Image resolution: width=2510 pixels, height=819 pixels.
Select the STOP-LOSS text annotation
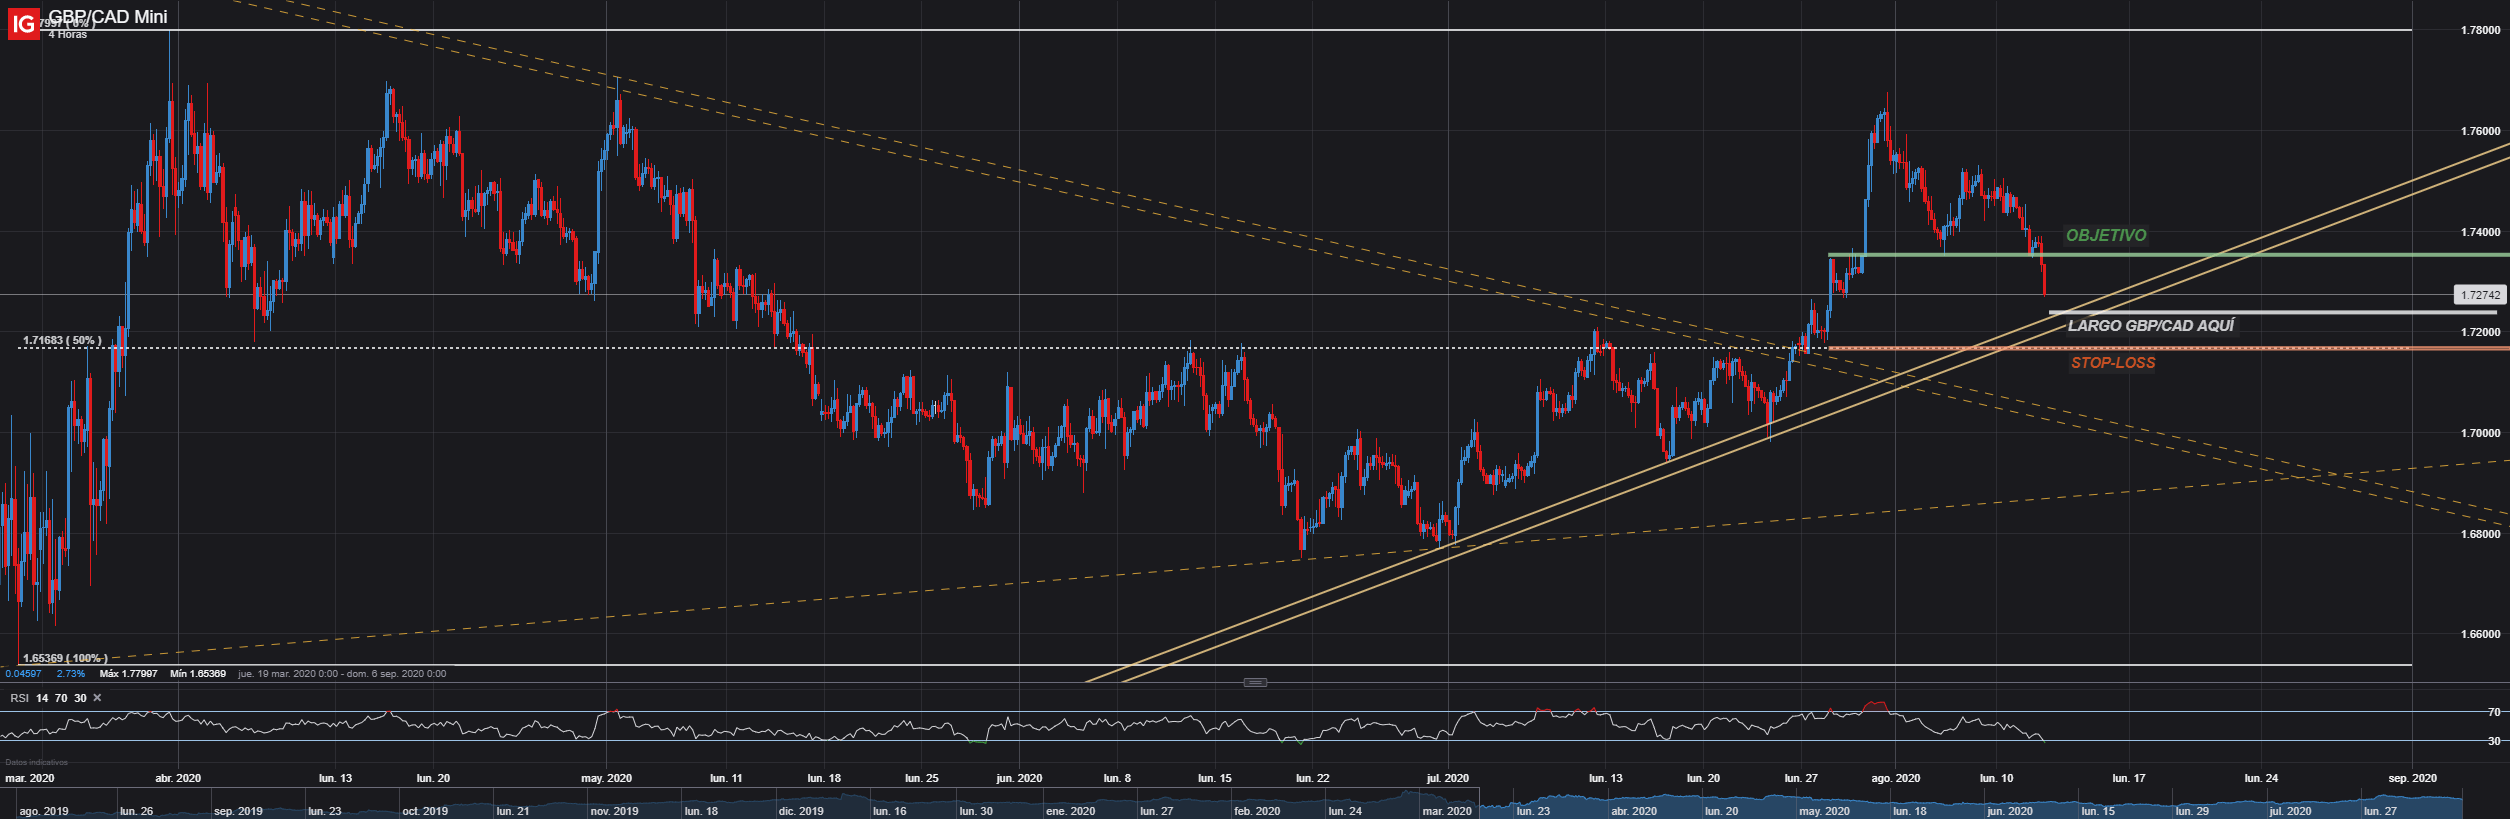click(x=2113, y=363)
